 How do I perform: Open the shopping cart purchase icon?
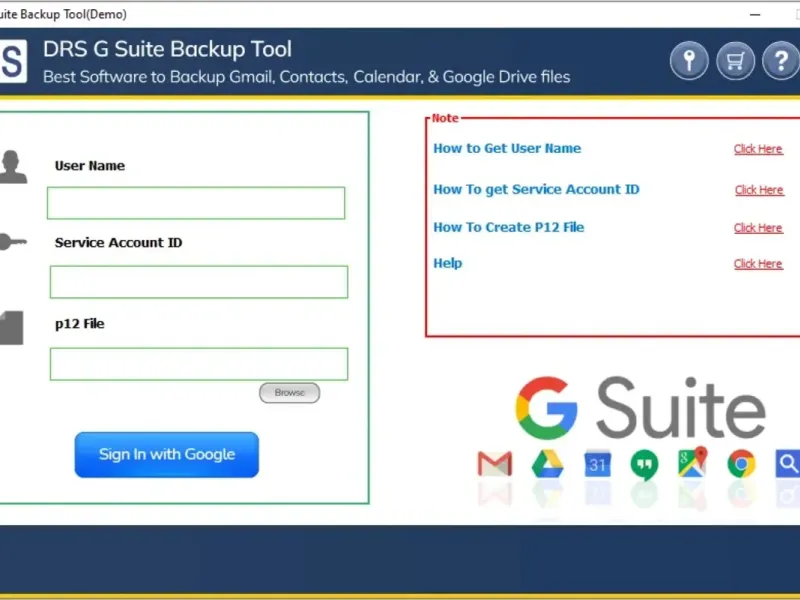point(735,61)
